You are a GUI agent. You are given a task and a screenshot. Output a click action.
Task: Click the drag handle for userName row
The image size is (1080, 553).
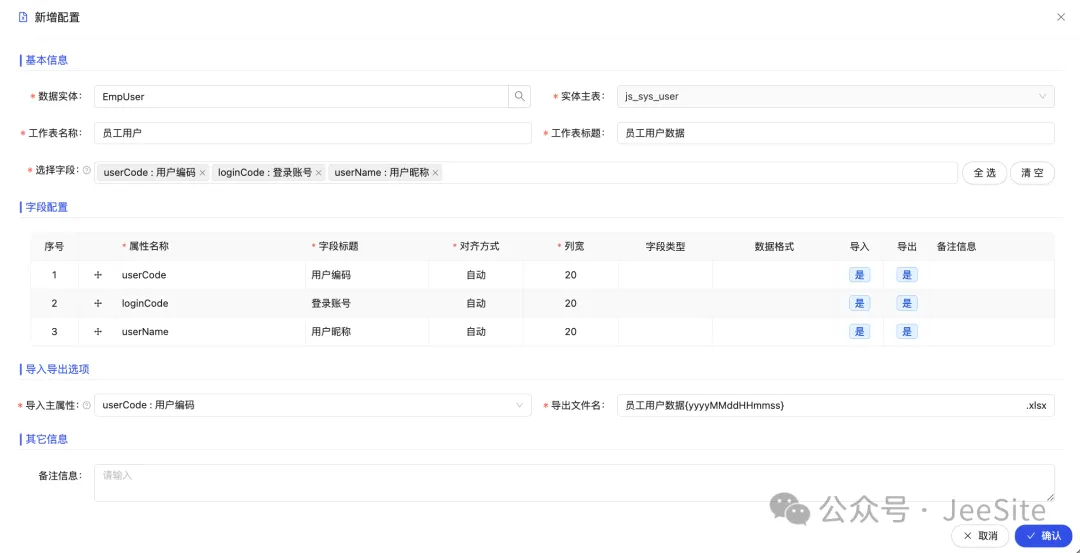[98, 332]
